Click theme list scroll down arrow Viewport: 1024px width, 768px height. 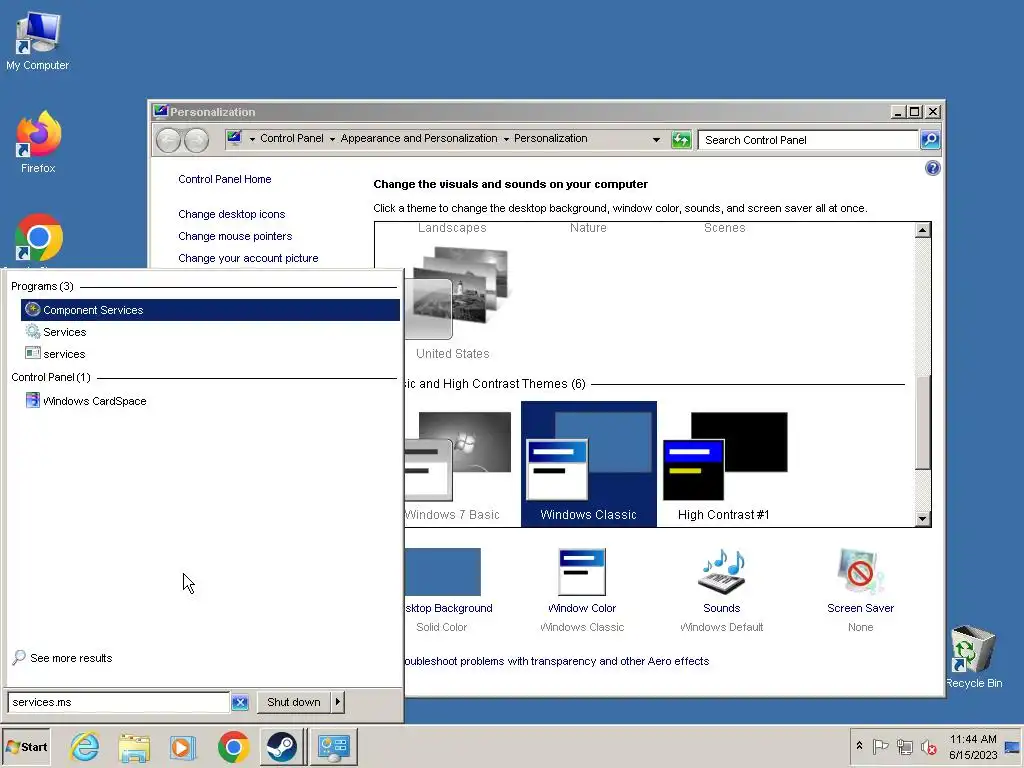pos(922,519)
